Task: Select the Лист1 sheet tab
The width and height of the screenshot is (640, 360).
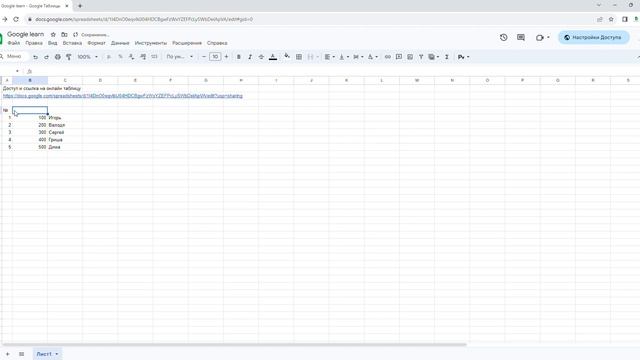Action: point(47,354)
